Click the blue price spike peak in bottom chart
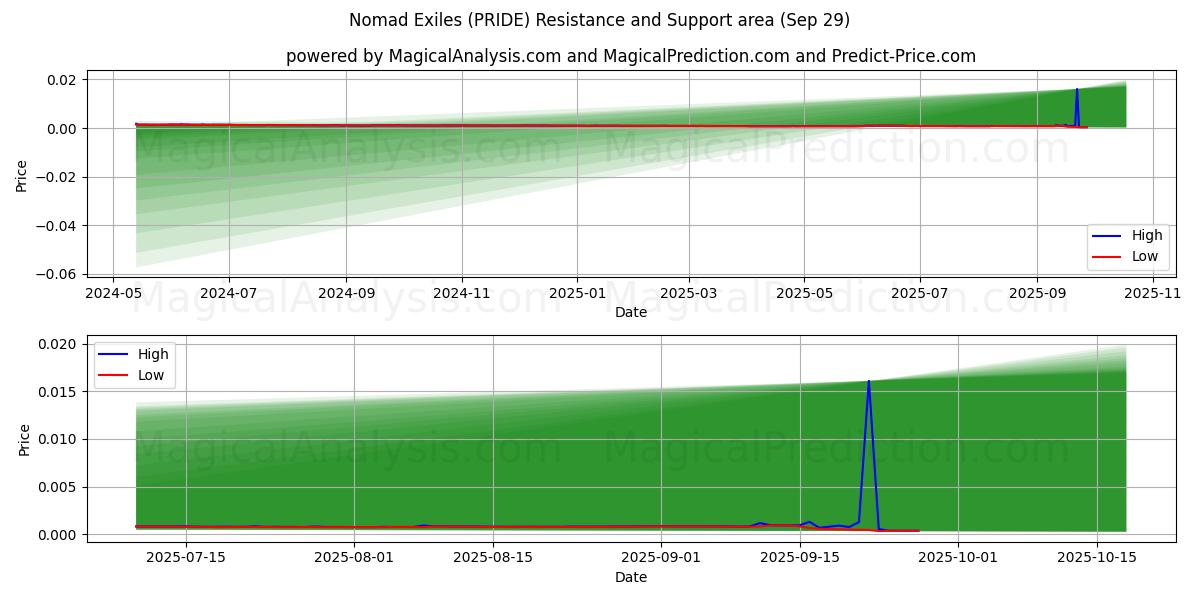Screen dimensions: 1200x600 tap(868, 381)
